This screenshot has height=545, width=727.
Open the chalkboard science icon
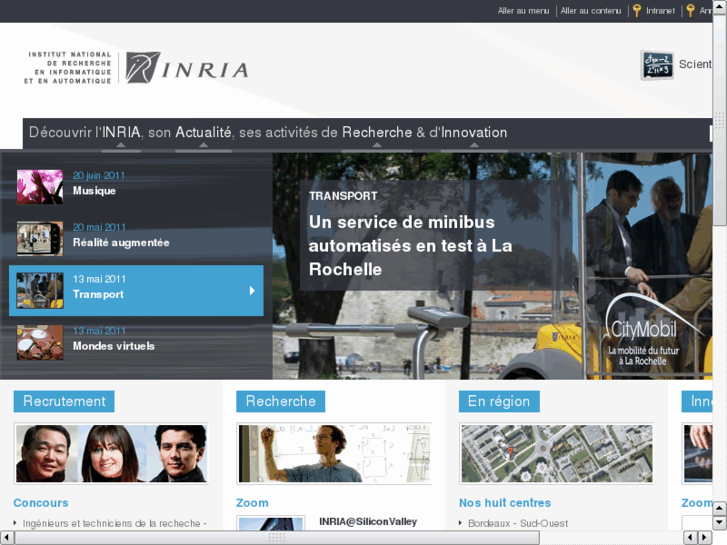(x=657, y=65)
